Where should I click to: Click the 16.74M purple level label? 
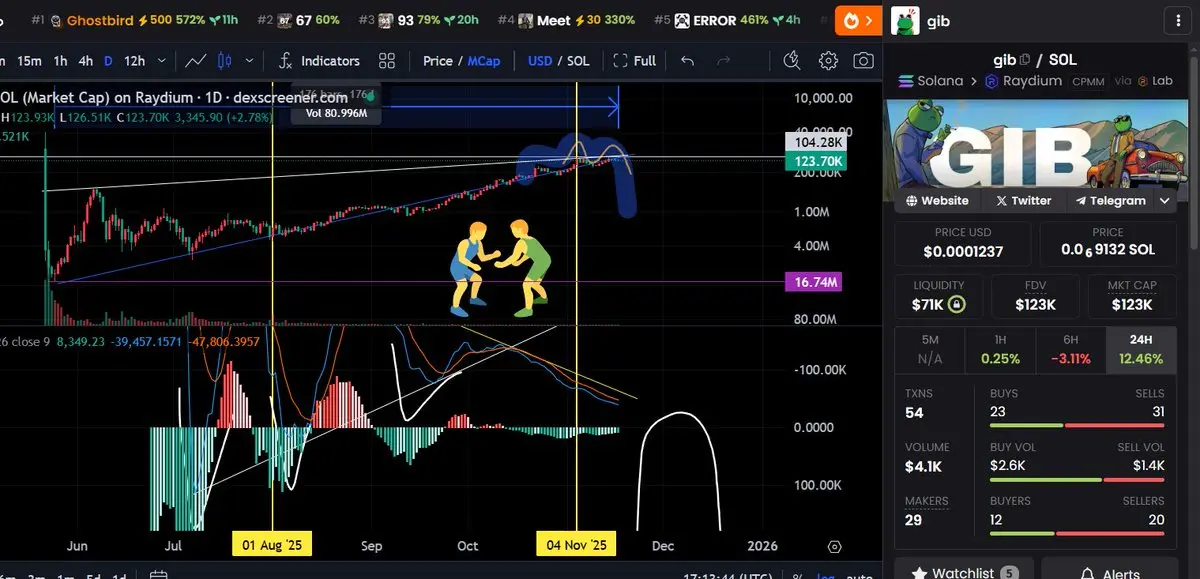814,283
